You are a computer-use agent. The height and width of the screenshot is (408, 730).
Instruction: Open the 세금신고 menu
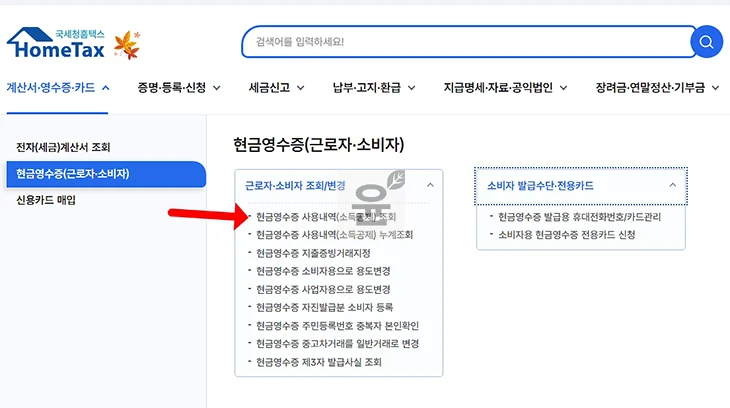click(x=276, y=88)
